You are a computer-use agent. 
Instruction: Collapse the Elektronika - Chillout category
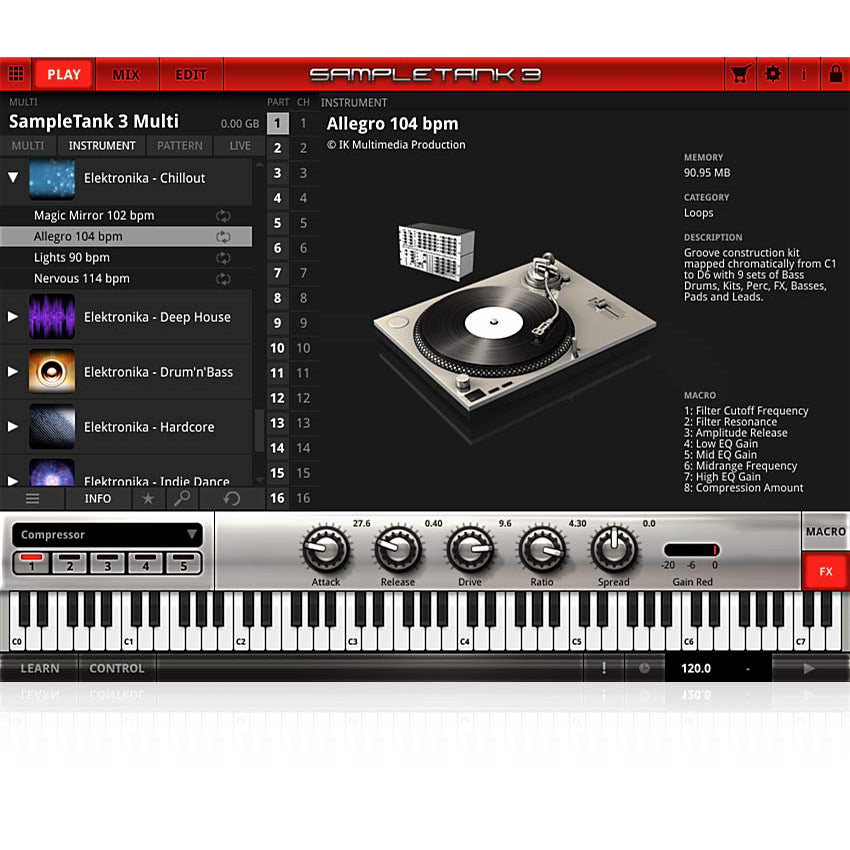coord(13,178)
